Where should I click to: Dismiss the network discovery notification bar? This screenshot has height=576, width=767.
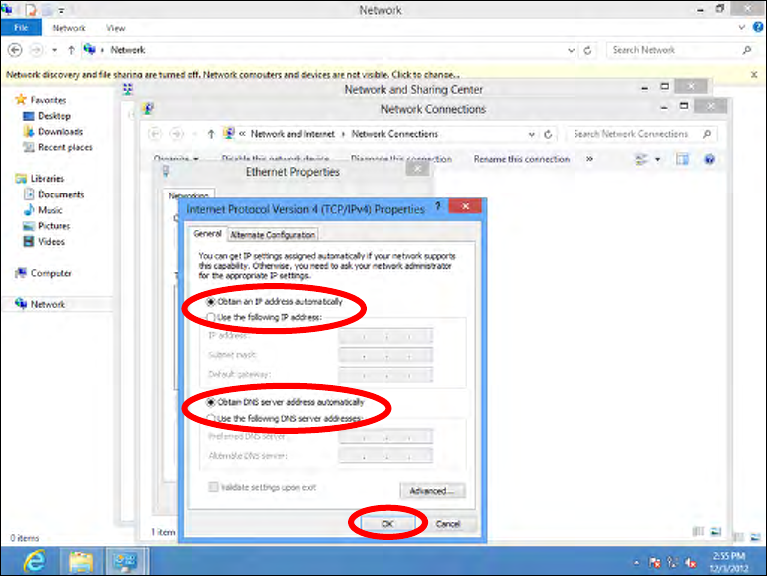pos(754,75)
